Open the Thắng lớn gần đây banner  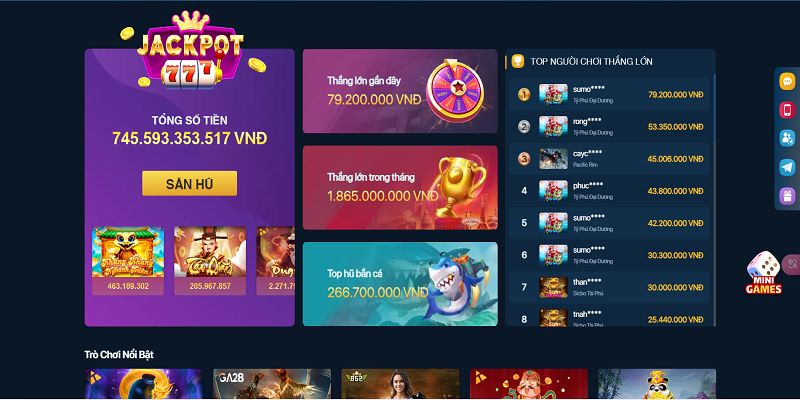pos(400,91)
